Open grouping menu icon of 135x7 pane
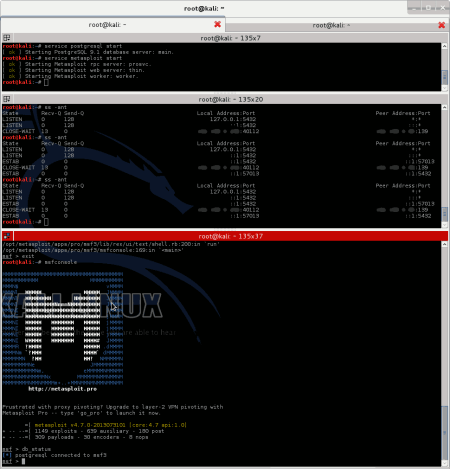Screen dimensions: 450x469 pyautogui.click(x=7, y=38)
